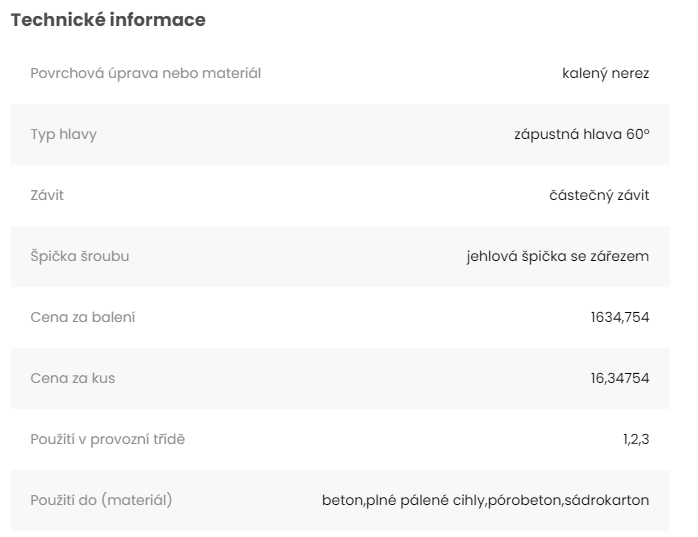Click the package price 1634,754

620,317
